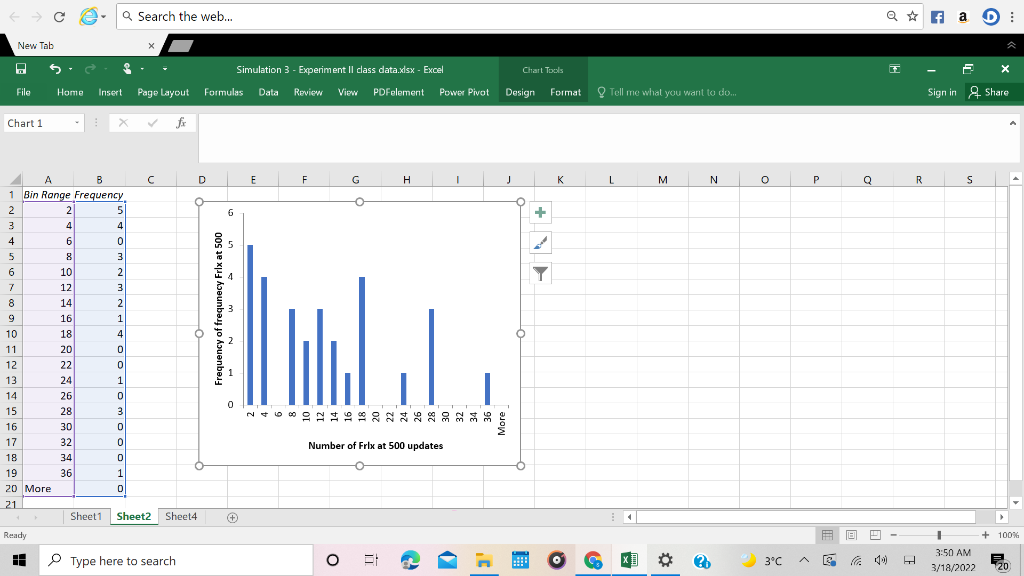The height and width of the screenshot is (576, 1024).
Task: Open Customize Quick Access Toolbar dropdown
Action: pos(165,69)
